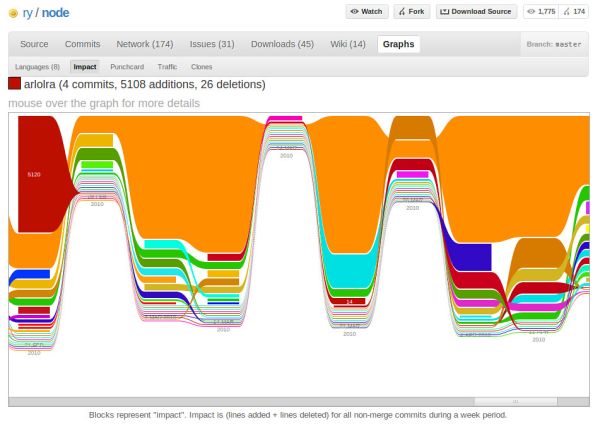600x429 pixels.
Task: View the 1,775 watchers count
Action: 541,11
